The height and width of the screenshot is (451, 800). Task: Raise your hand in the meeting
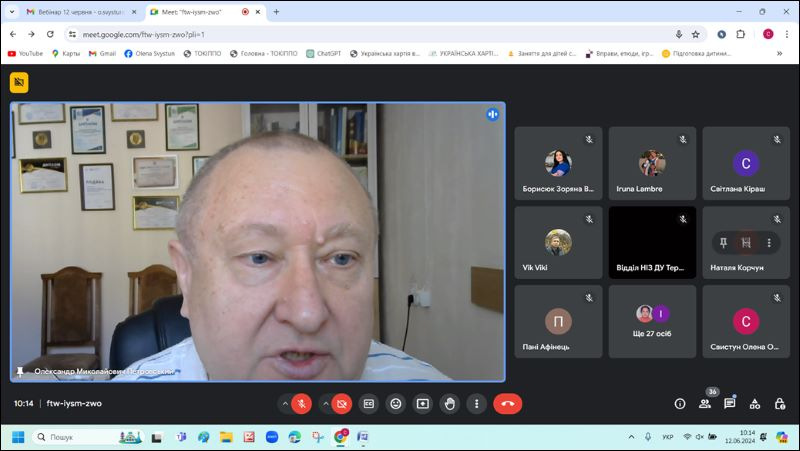pos(449,404)
